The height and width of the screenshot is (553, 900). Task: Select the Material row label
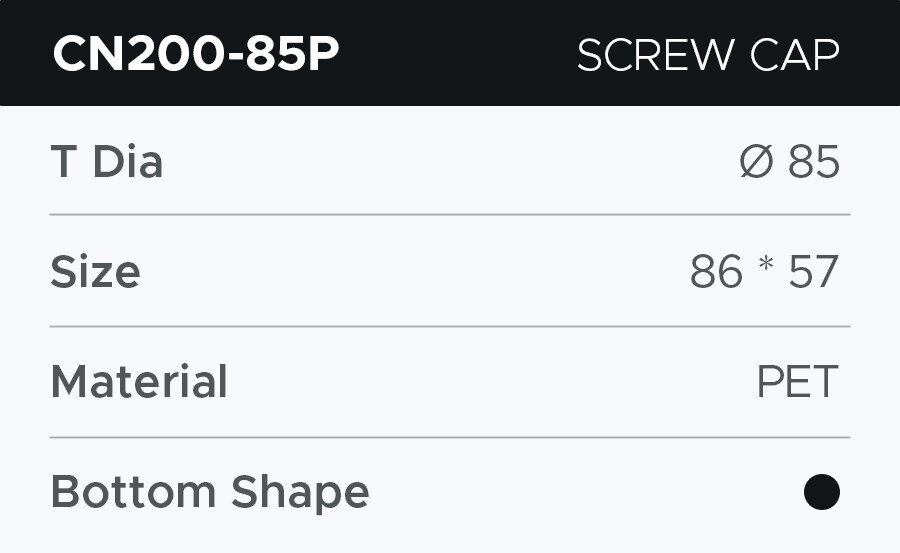click(139, 382)
